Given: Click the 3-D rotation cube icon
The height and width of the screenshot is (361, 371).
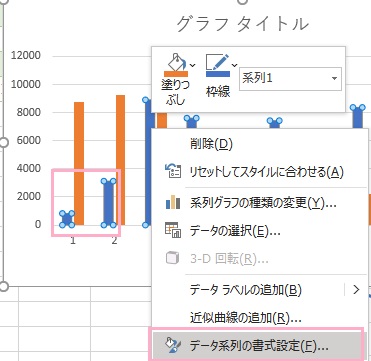Looking at the screenshot, I should (x=173, y=258).
